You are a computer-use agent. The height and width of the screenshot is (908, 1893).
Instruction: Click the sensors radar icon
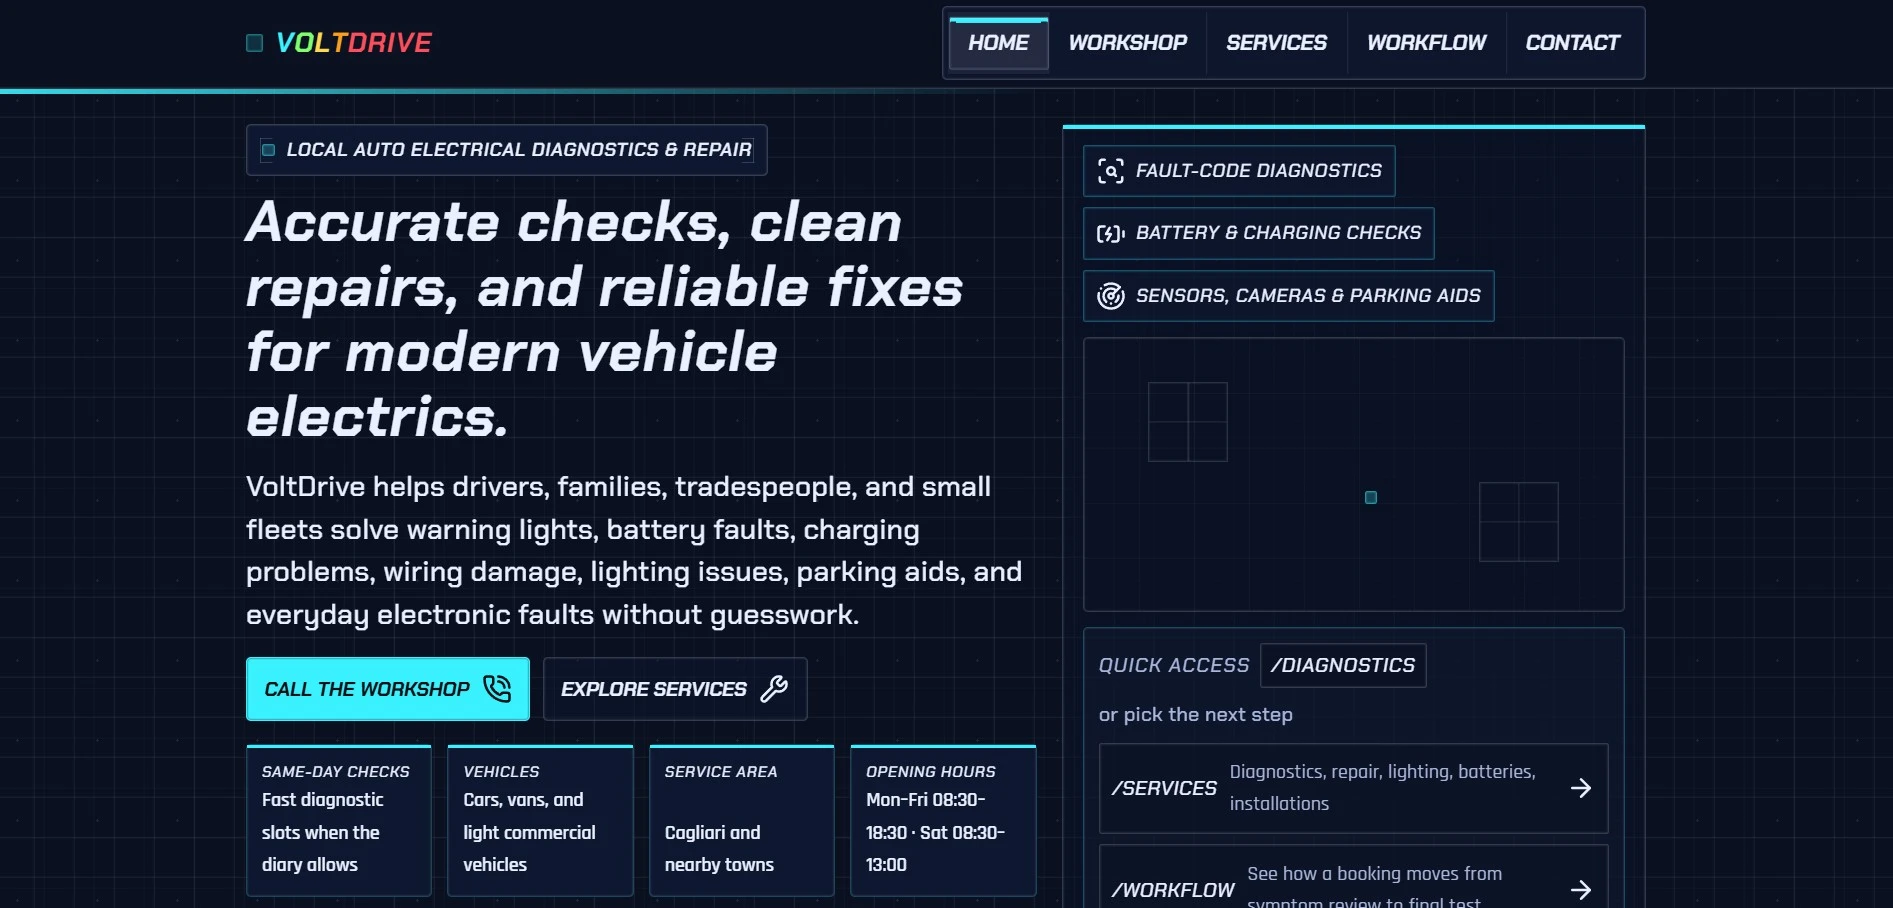coord(1110,296)
